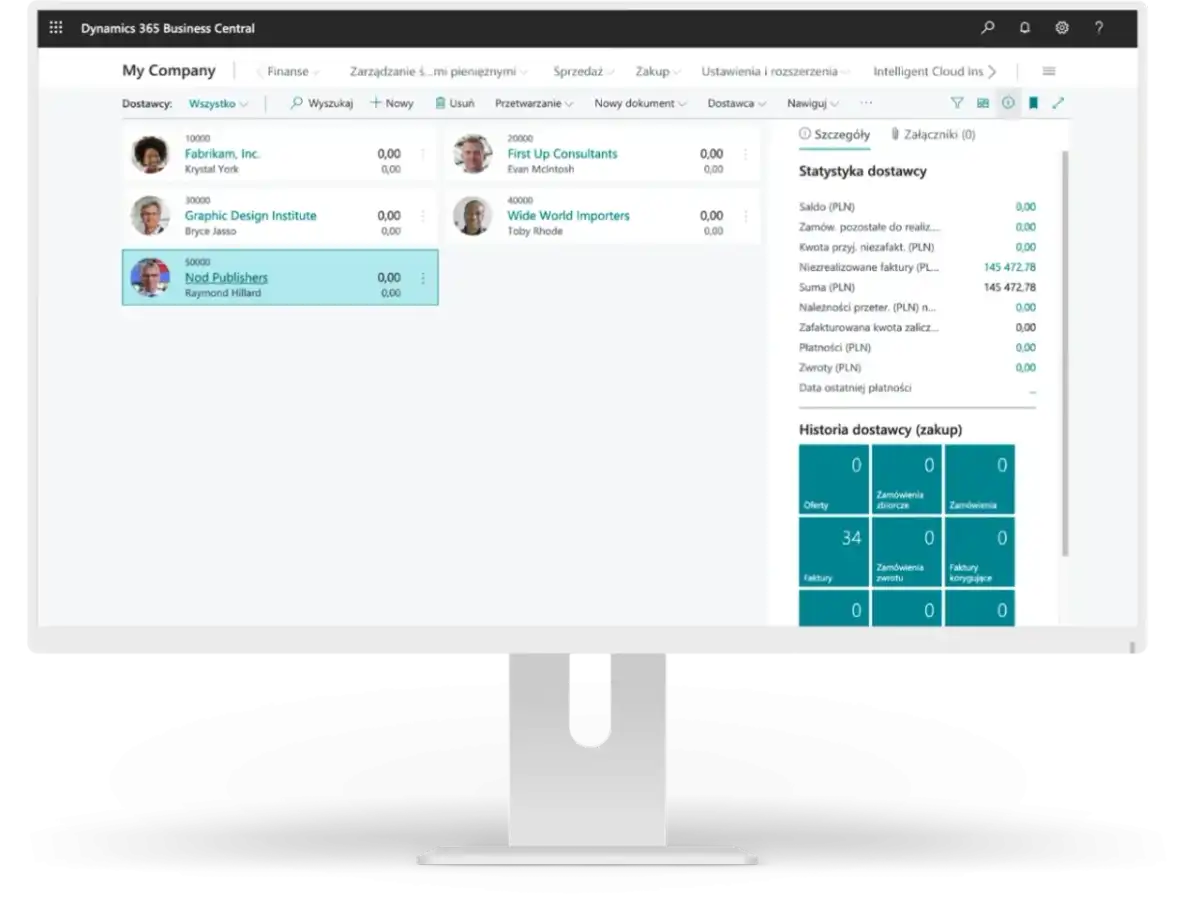Click the FactBox vertical scrollbar
Image resolution: width=1200 pixels, height=918 pixels.
pos(1065,353)
